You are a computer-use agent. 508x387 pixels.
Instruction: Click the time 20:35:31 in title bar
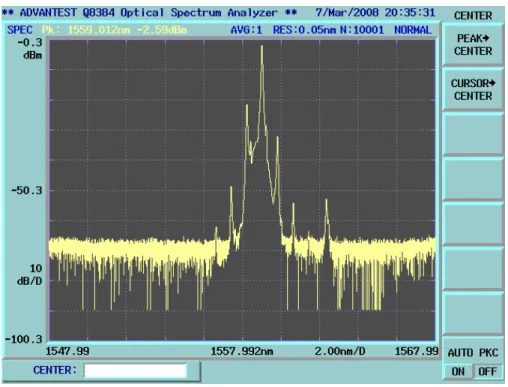(410, 13)
